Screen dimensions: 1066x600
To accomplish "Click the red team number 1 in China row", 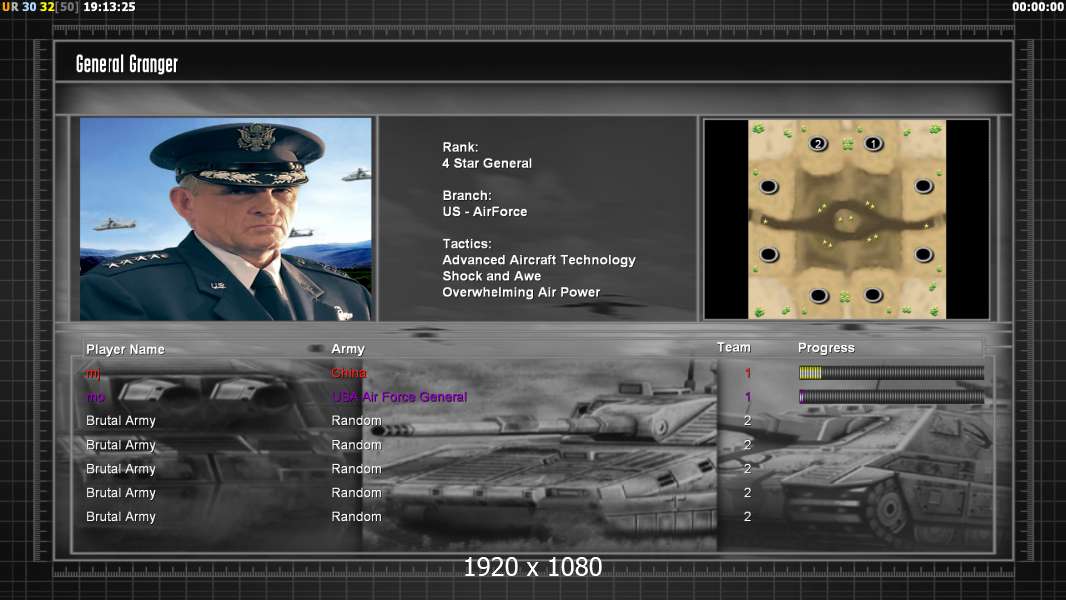I will [x=748, y=372].
